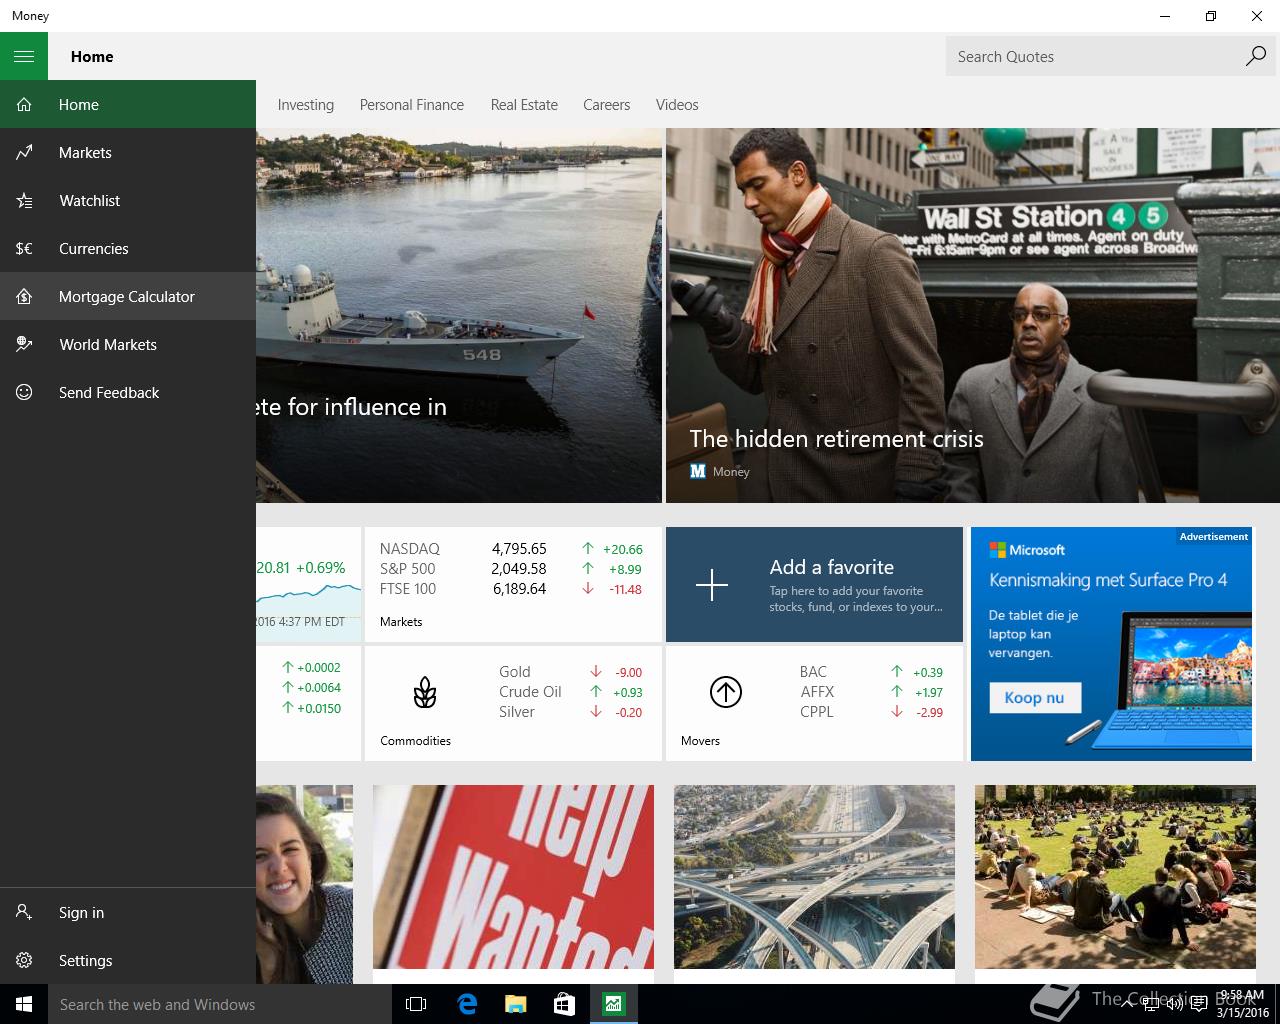Screen dimensions: 1280x1024
Task: Click the Koop nu button in the ad
Action: (1035, 697)
